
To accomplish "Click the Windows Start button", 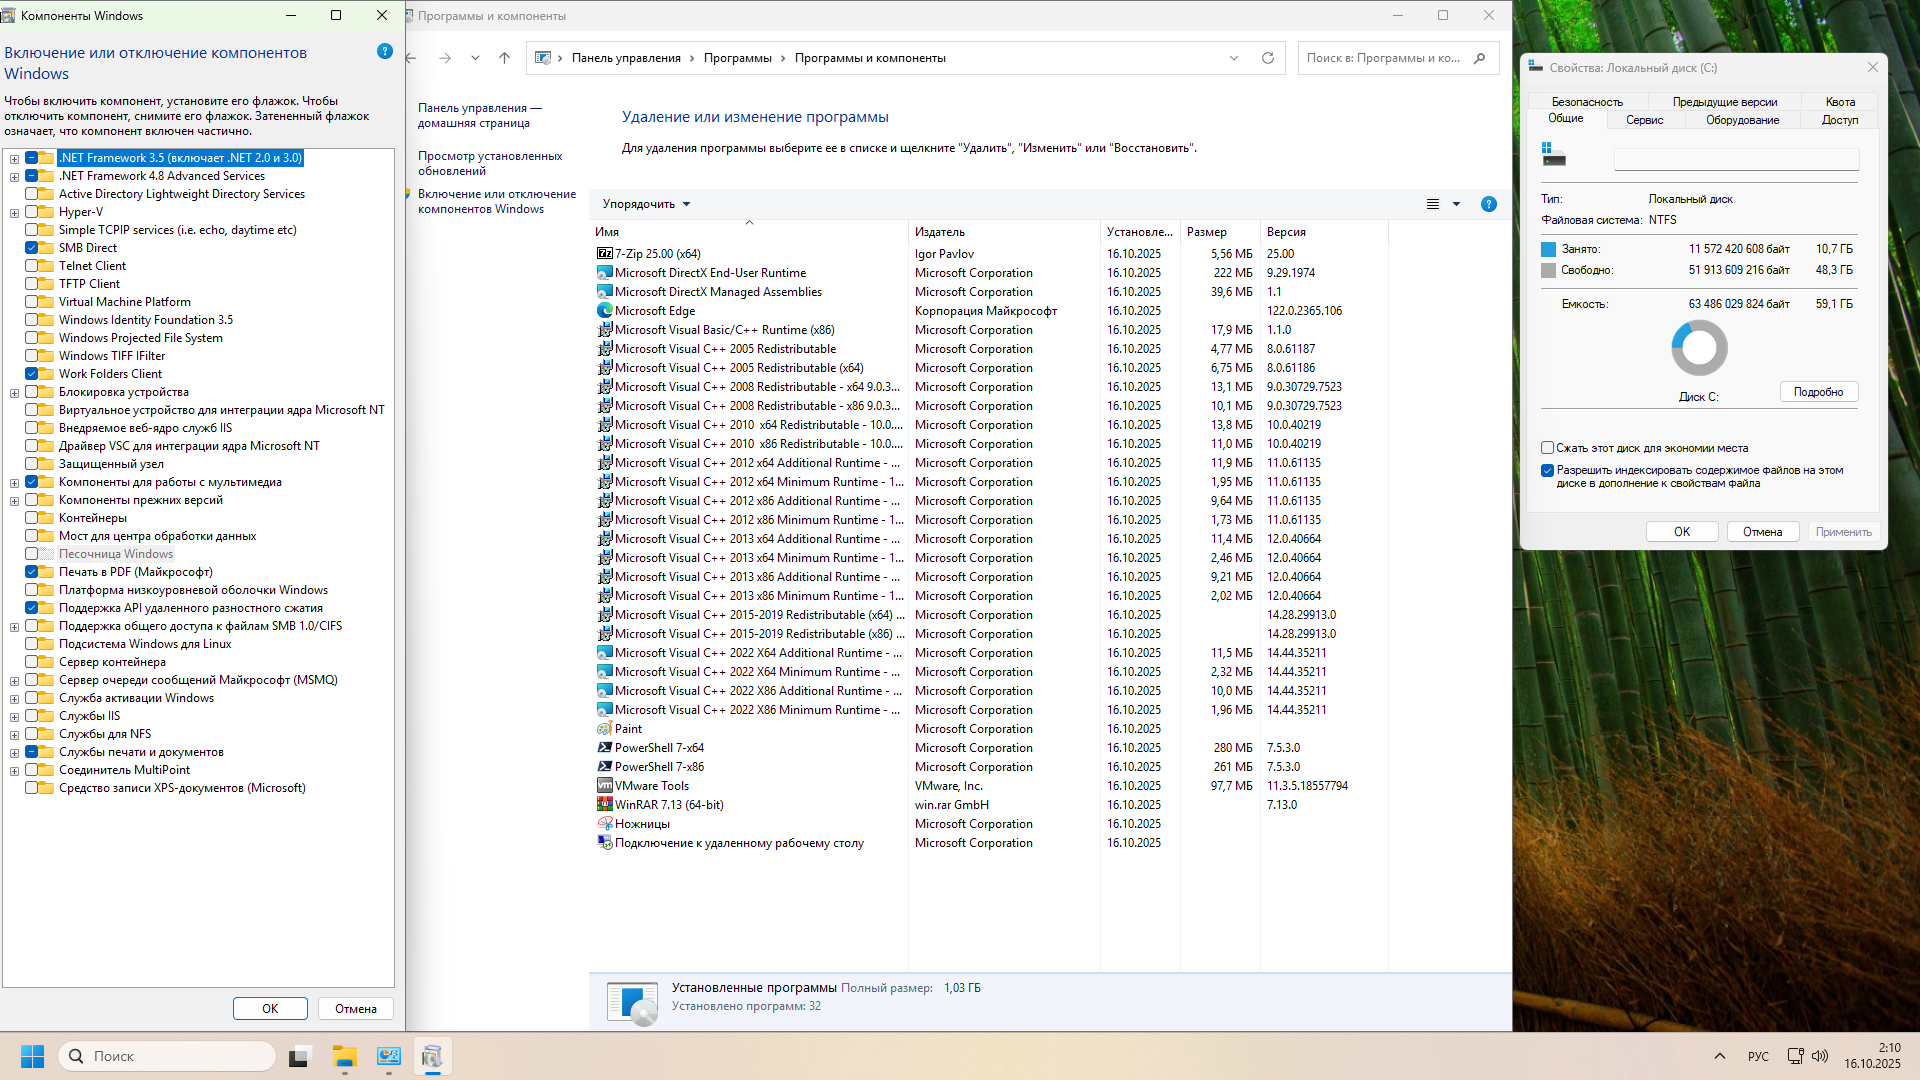I will tap(32, 1056).
